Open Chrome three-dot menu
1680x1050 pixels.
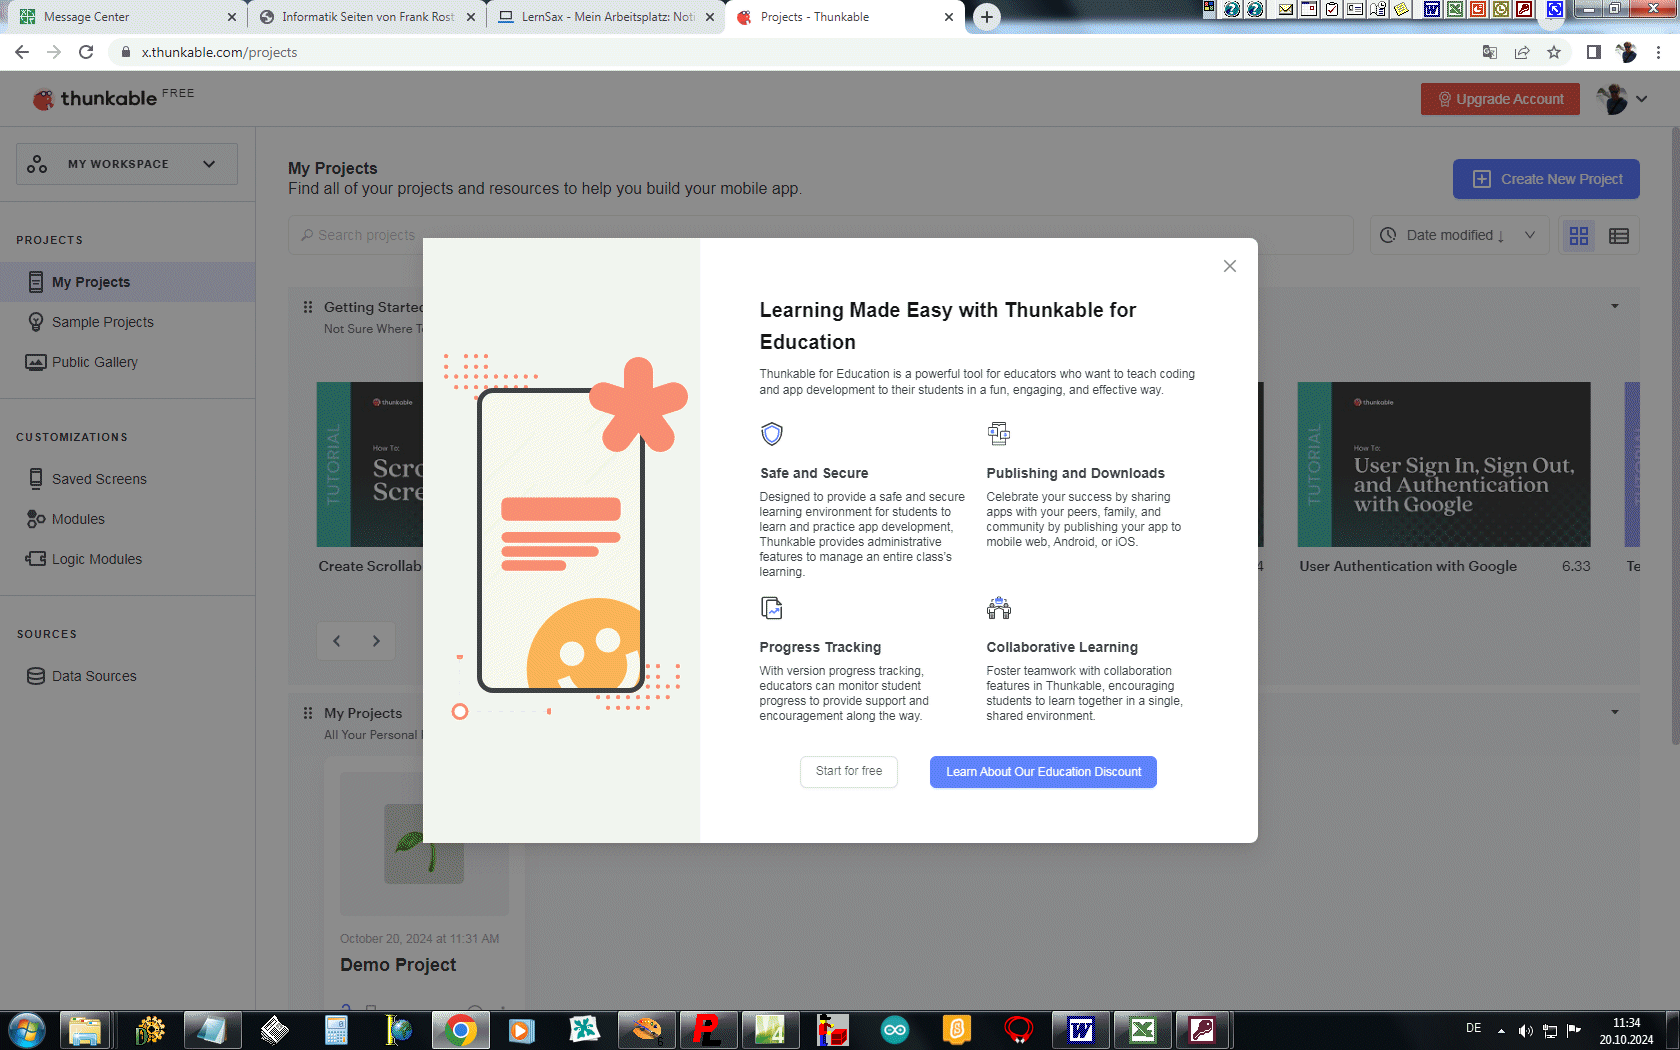click(x=1658, y=52)
